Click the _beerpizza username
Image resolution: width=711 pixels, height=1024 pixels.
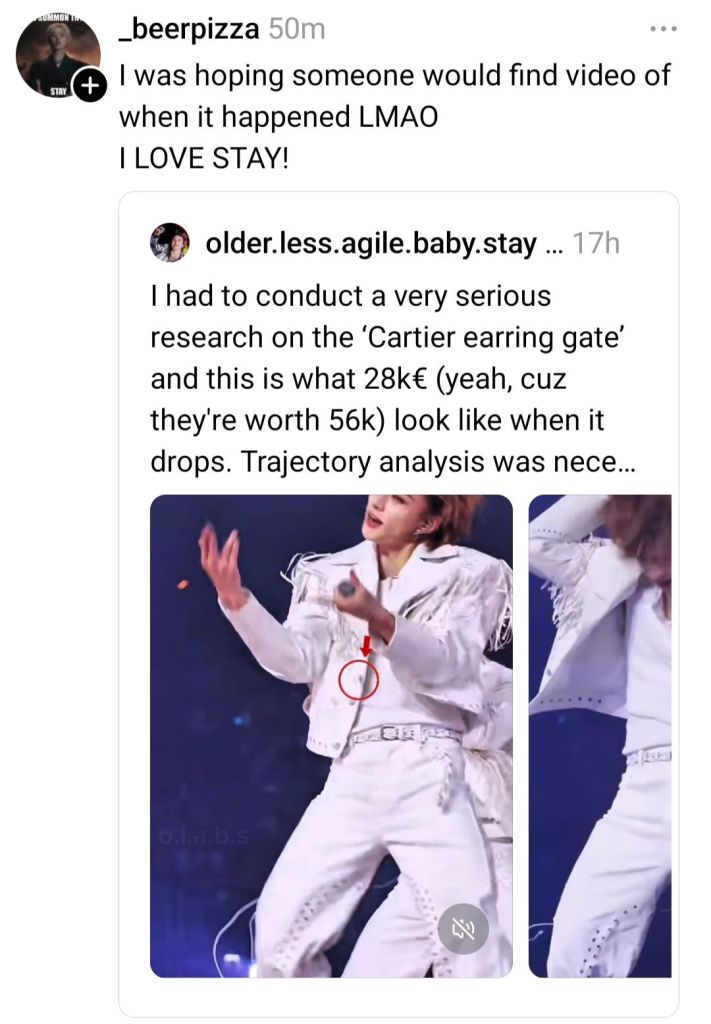(189, 30)
